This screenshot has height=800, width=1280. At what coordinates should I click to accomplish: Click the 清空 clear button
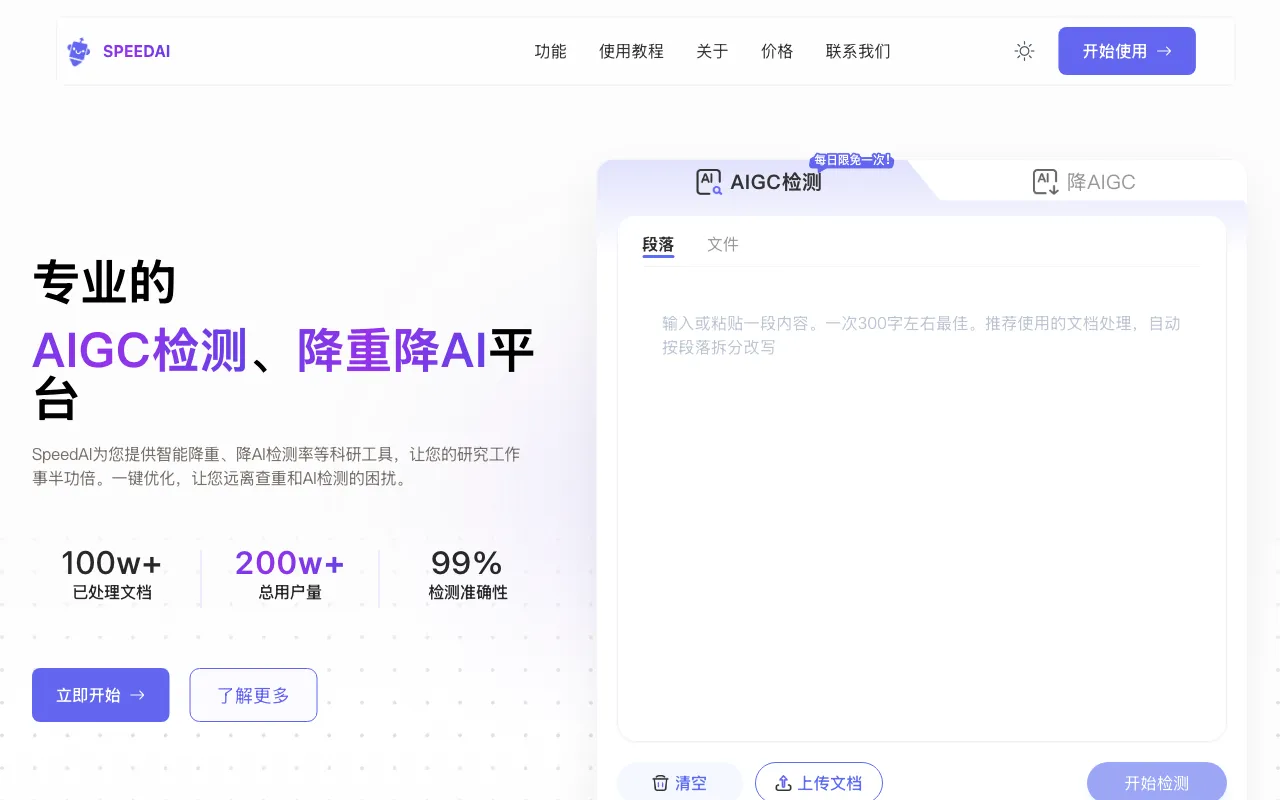(680, 783)
